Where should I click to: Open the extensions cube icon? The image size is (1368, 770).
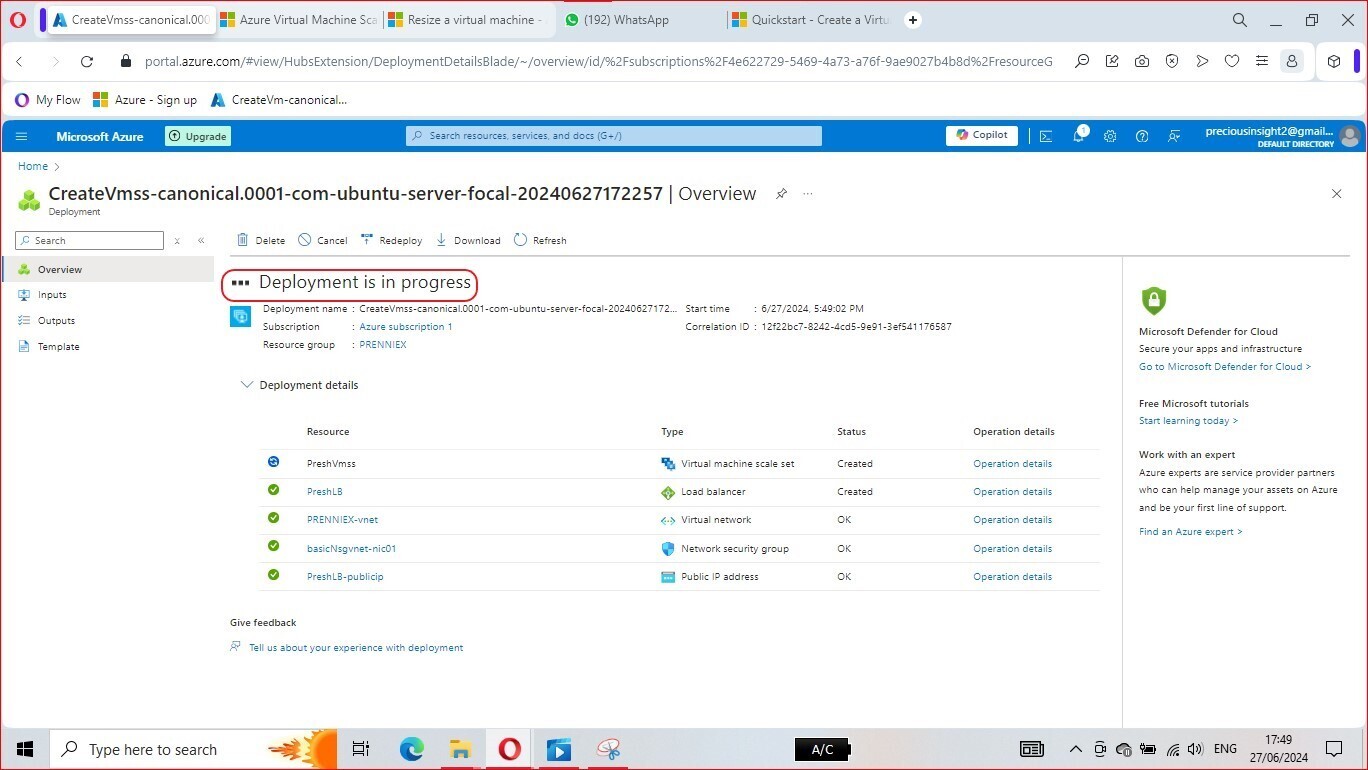pyautogui.click(x=1334, y=61)
